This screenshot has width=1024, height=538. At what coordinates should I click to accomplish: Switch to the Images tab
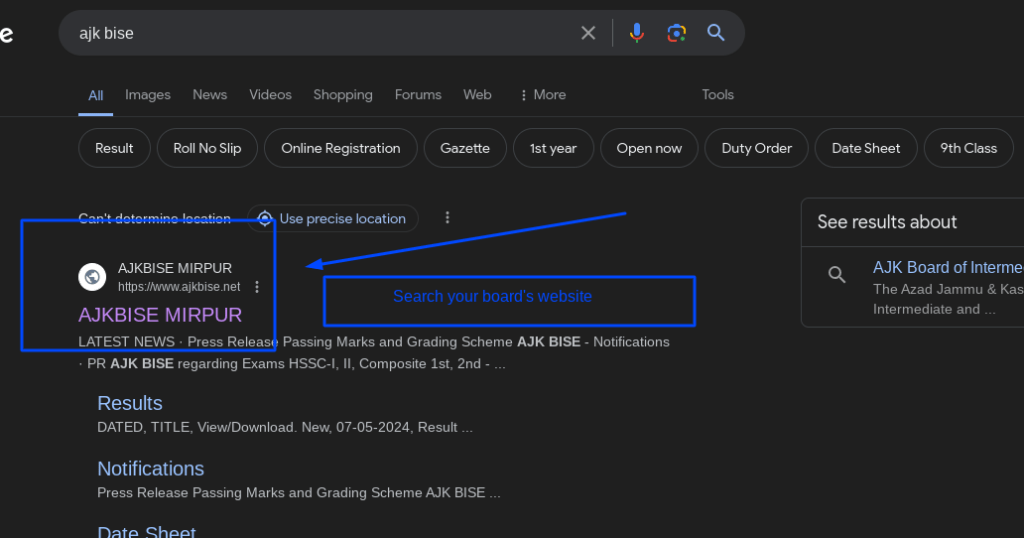coord(148,95)
